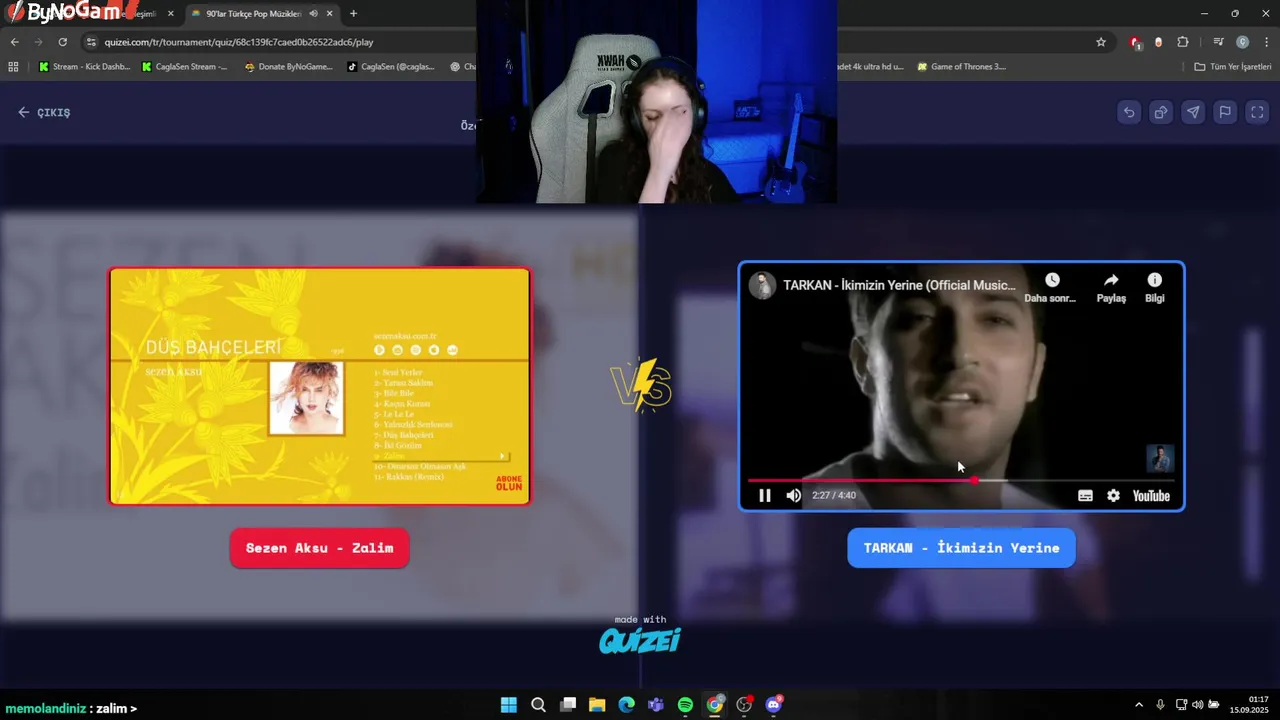Open the Chrome profile avatar
This screenshot has height=720, width=1280.
1242,42
